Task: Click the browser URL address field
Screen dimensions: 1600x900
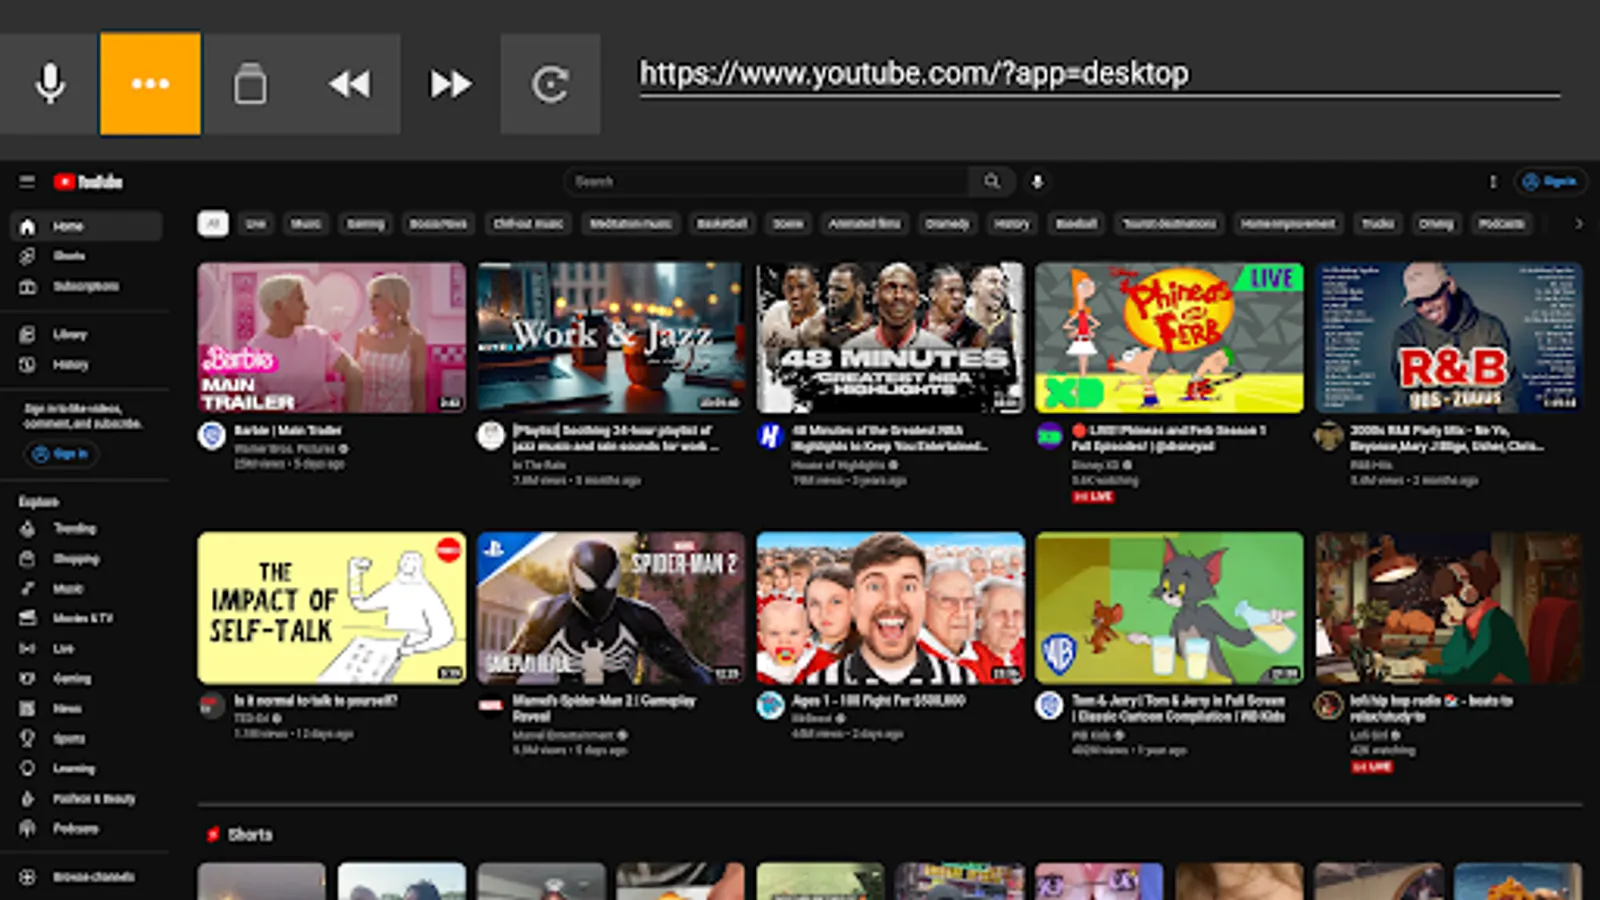Action: pos(1098,74)
